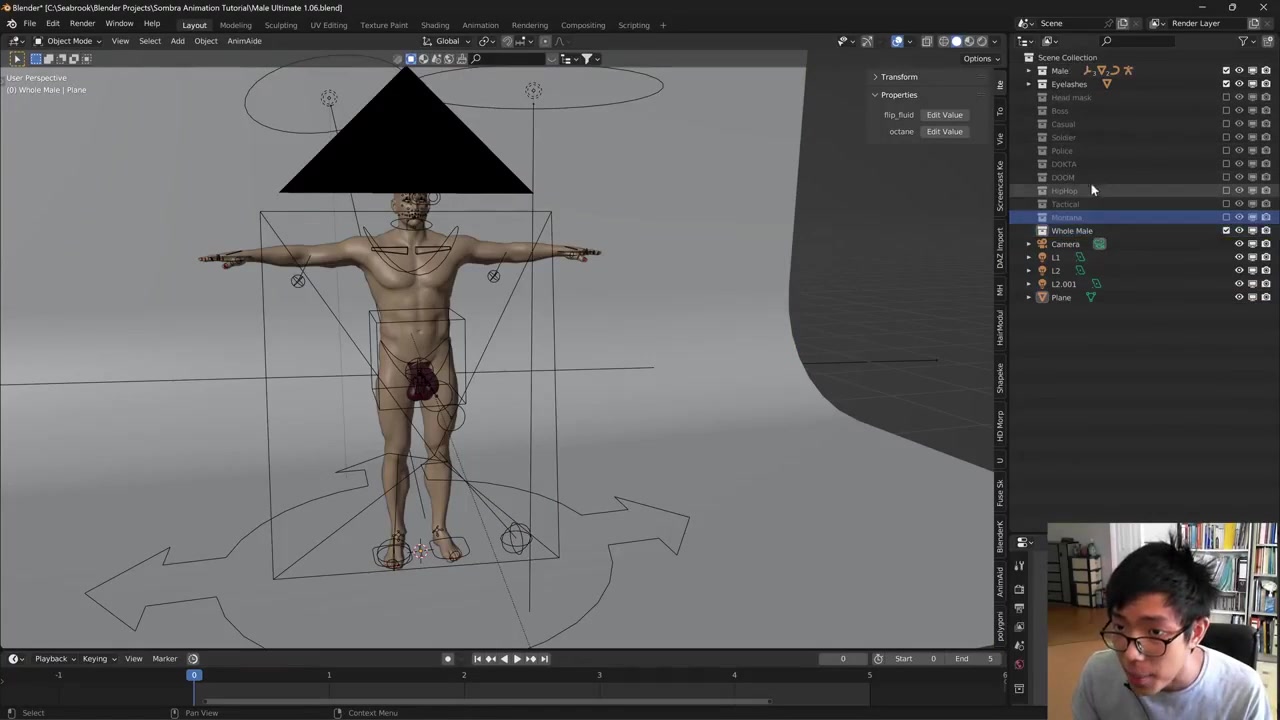Image resolution: width=1280 pixels, height=720 pixels.
Task: Toggle X-ray view in viewport header
Action: click(926, 41)
